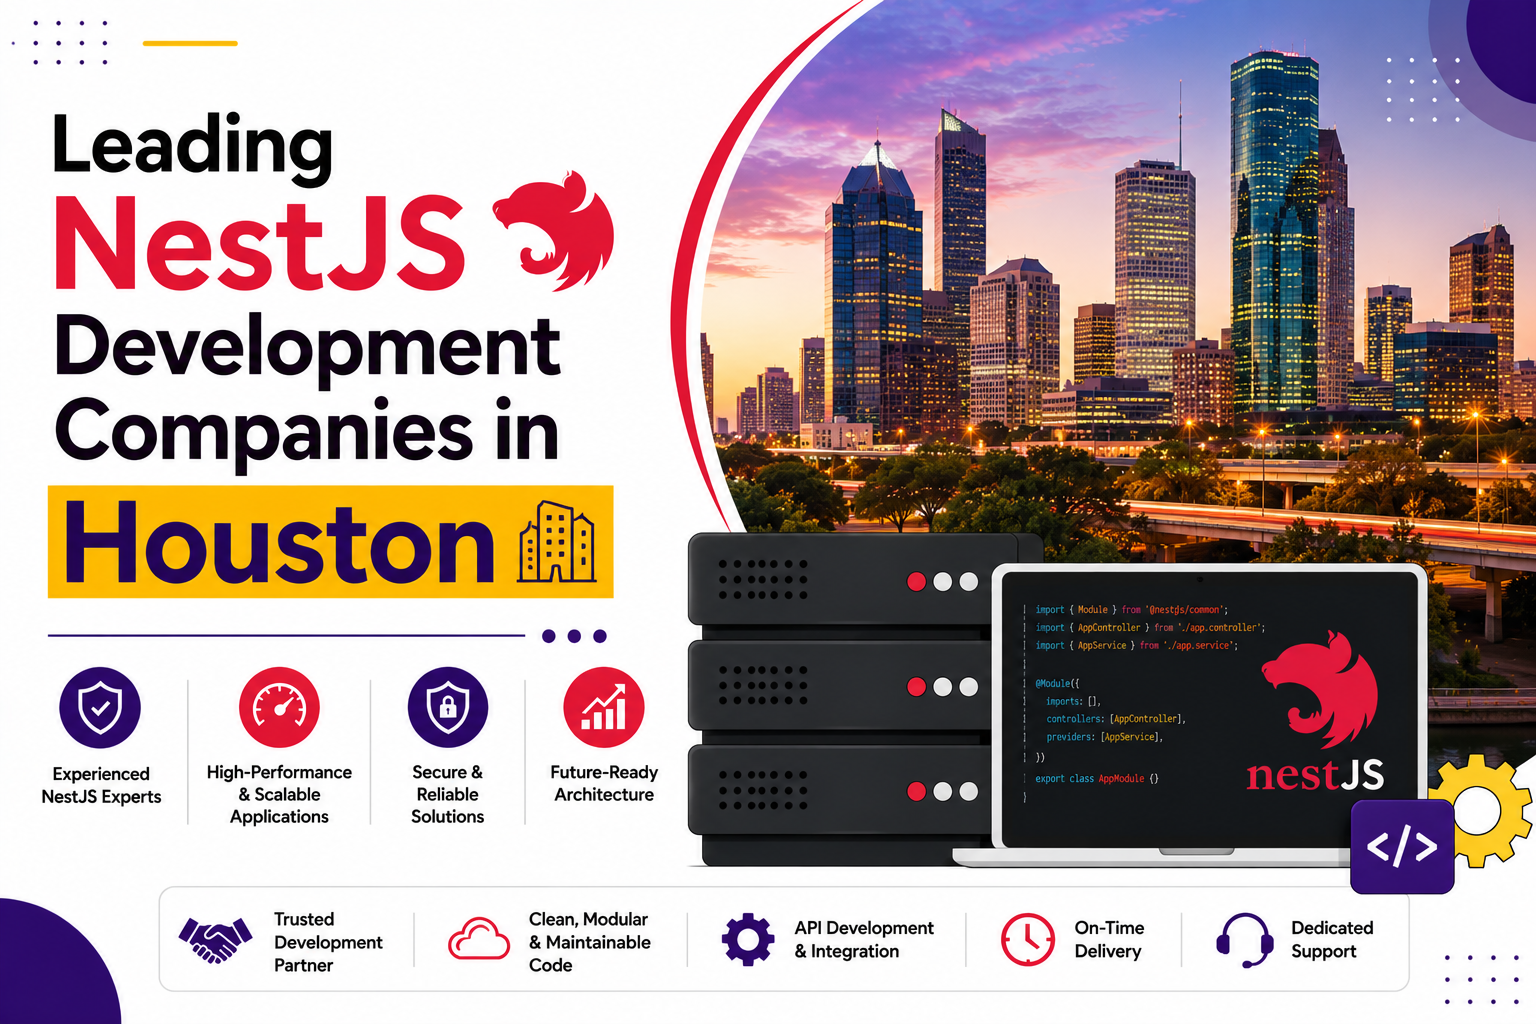
Task: Click 'controllers: [AppController],' code line
Action: point(1116,719)
